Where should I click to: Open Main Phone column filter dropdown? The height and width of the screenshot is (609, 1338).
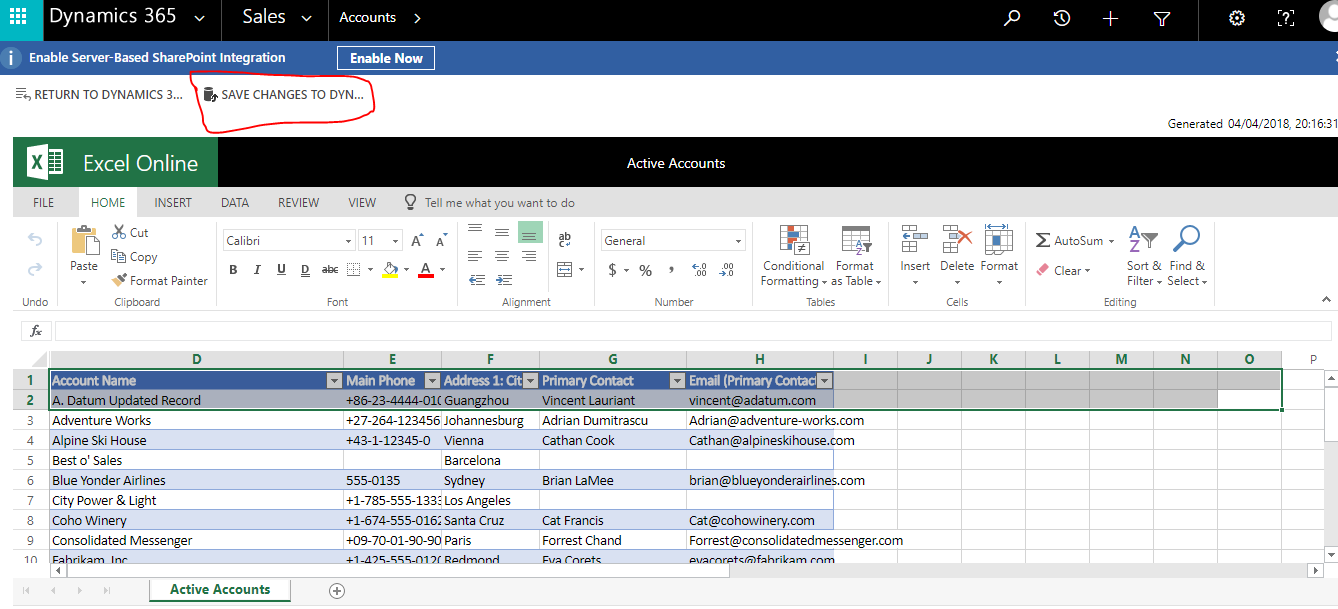432,380
